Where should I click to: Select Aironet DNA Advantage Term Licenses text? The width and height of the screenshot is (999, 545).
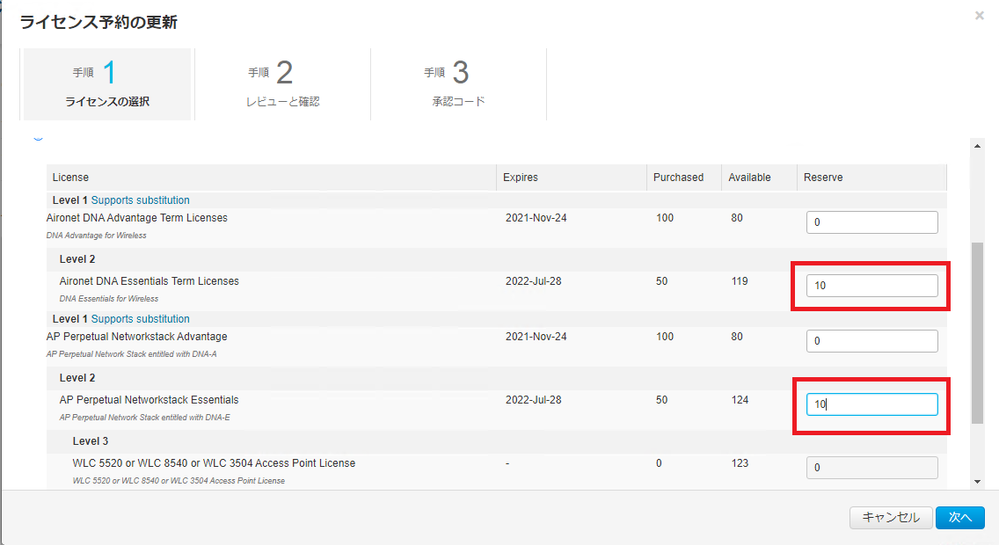pyautogui.click(x=137, y=218)
